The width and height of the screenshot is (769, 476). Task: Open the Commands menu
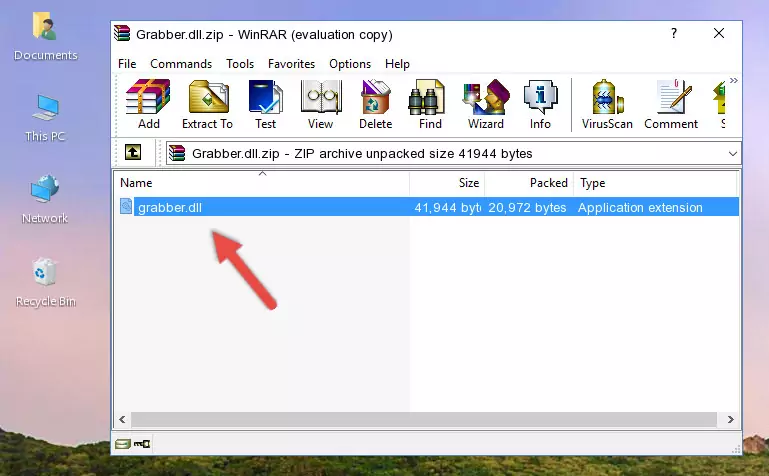point(181,64)
